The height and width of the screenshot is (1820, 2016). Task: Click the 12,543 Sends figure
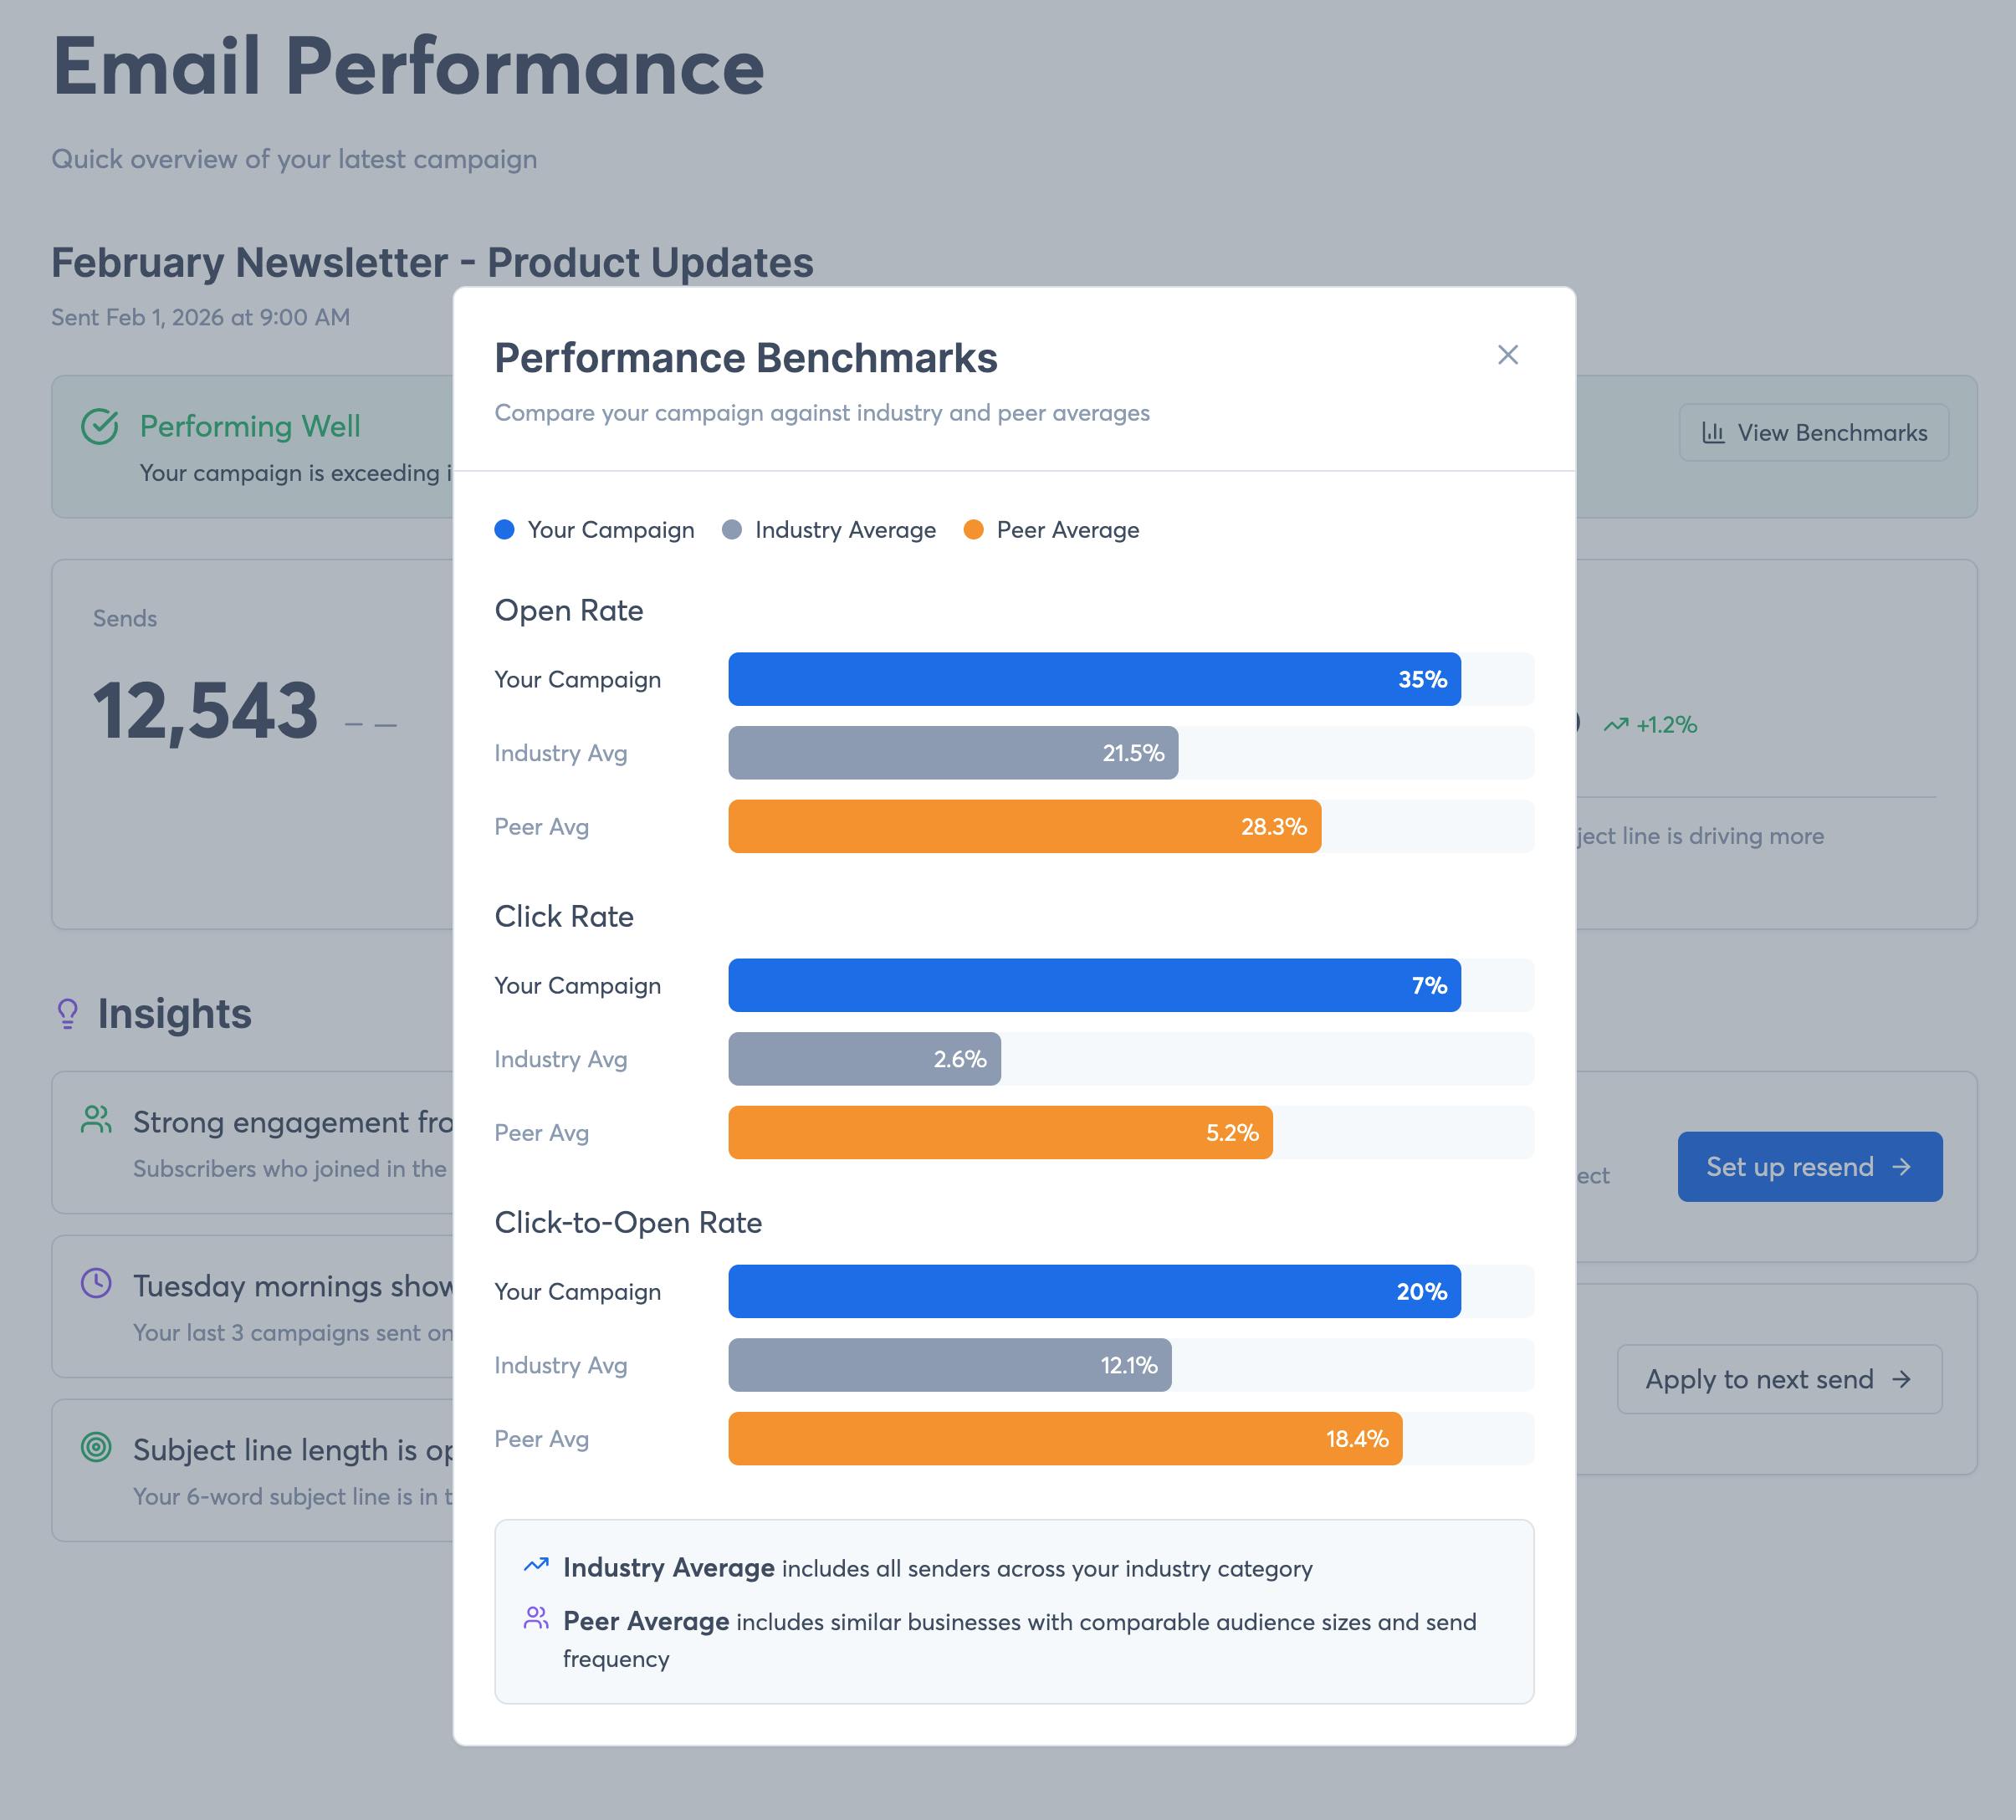206,711
